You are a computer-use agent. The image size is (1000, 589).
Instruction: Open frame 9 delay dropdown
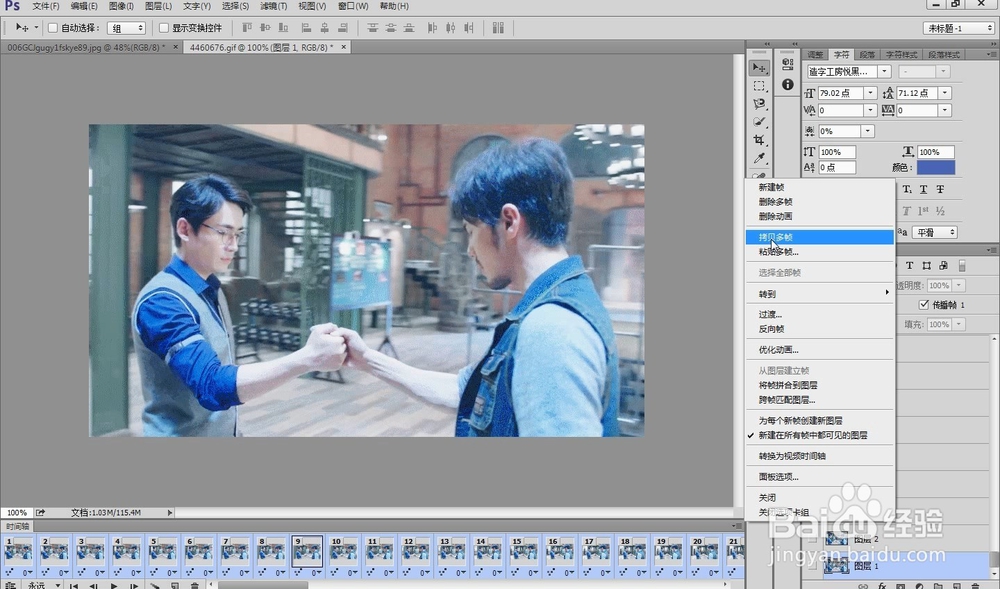(317, 572)
